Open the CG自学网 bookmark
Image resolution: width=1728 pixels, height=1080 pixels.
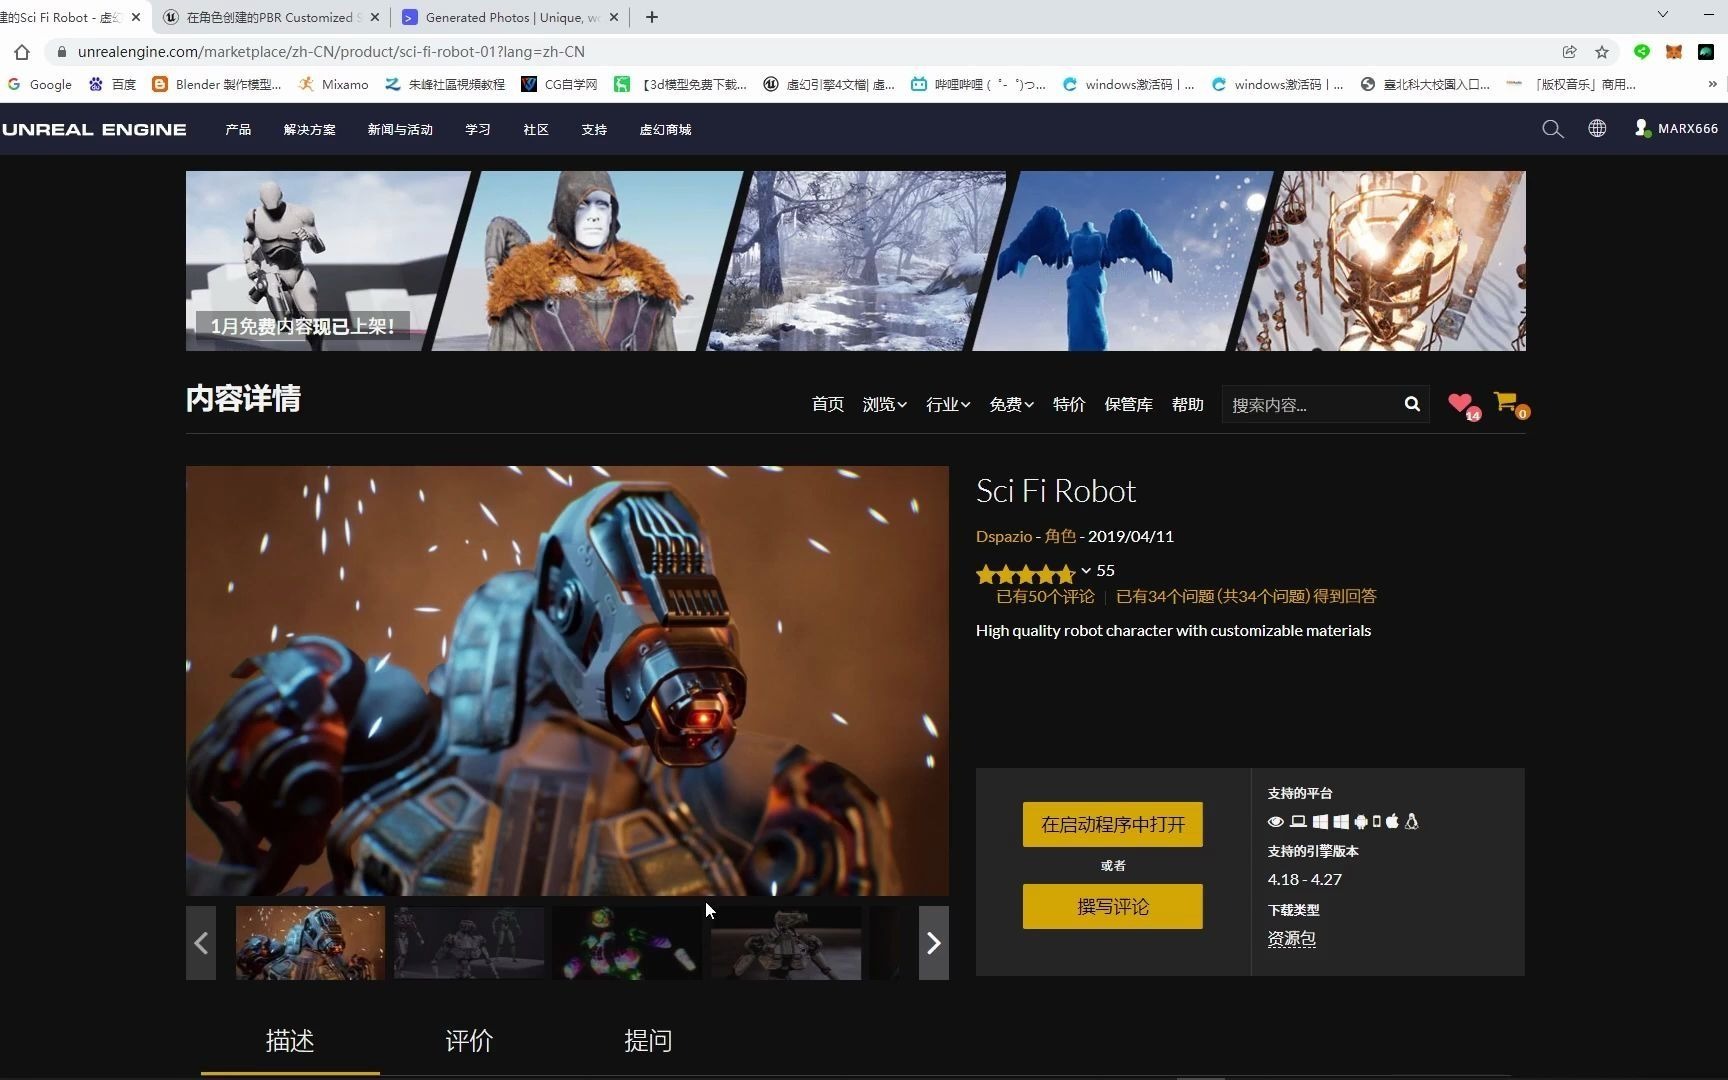pos(559,85)
